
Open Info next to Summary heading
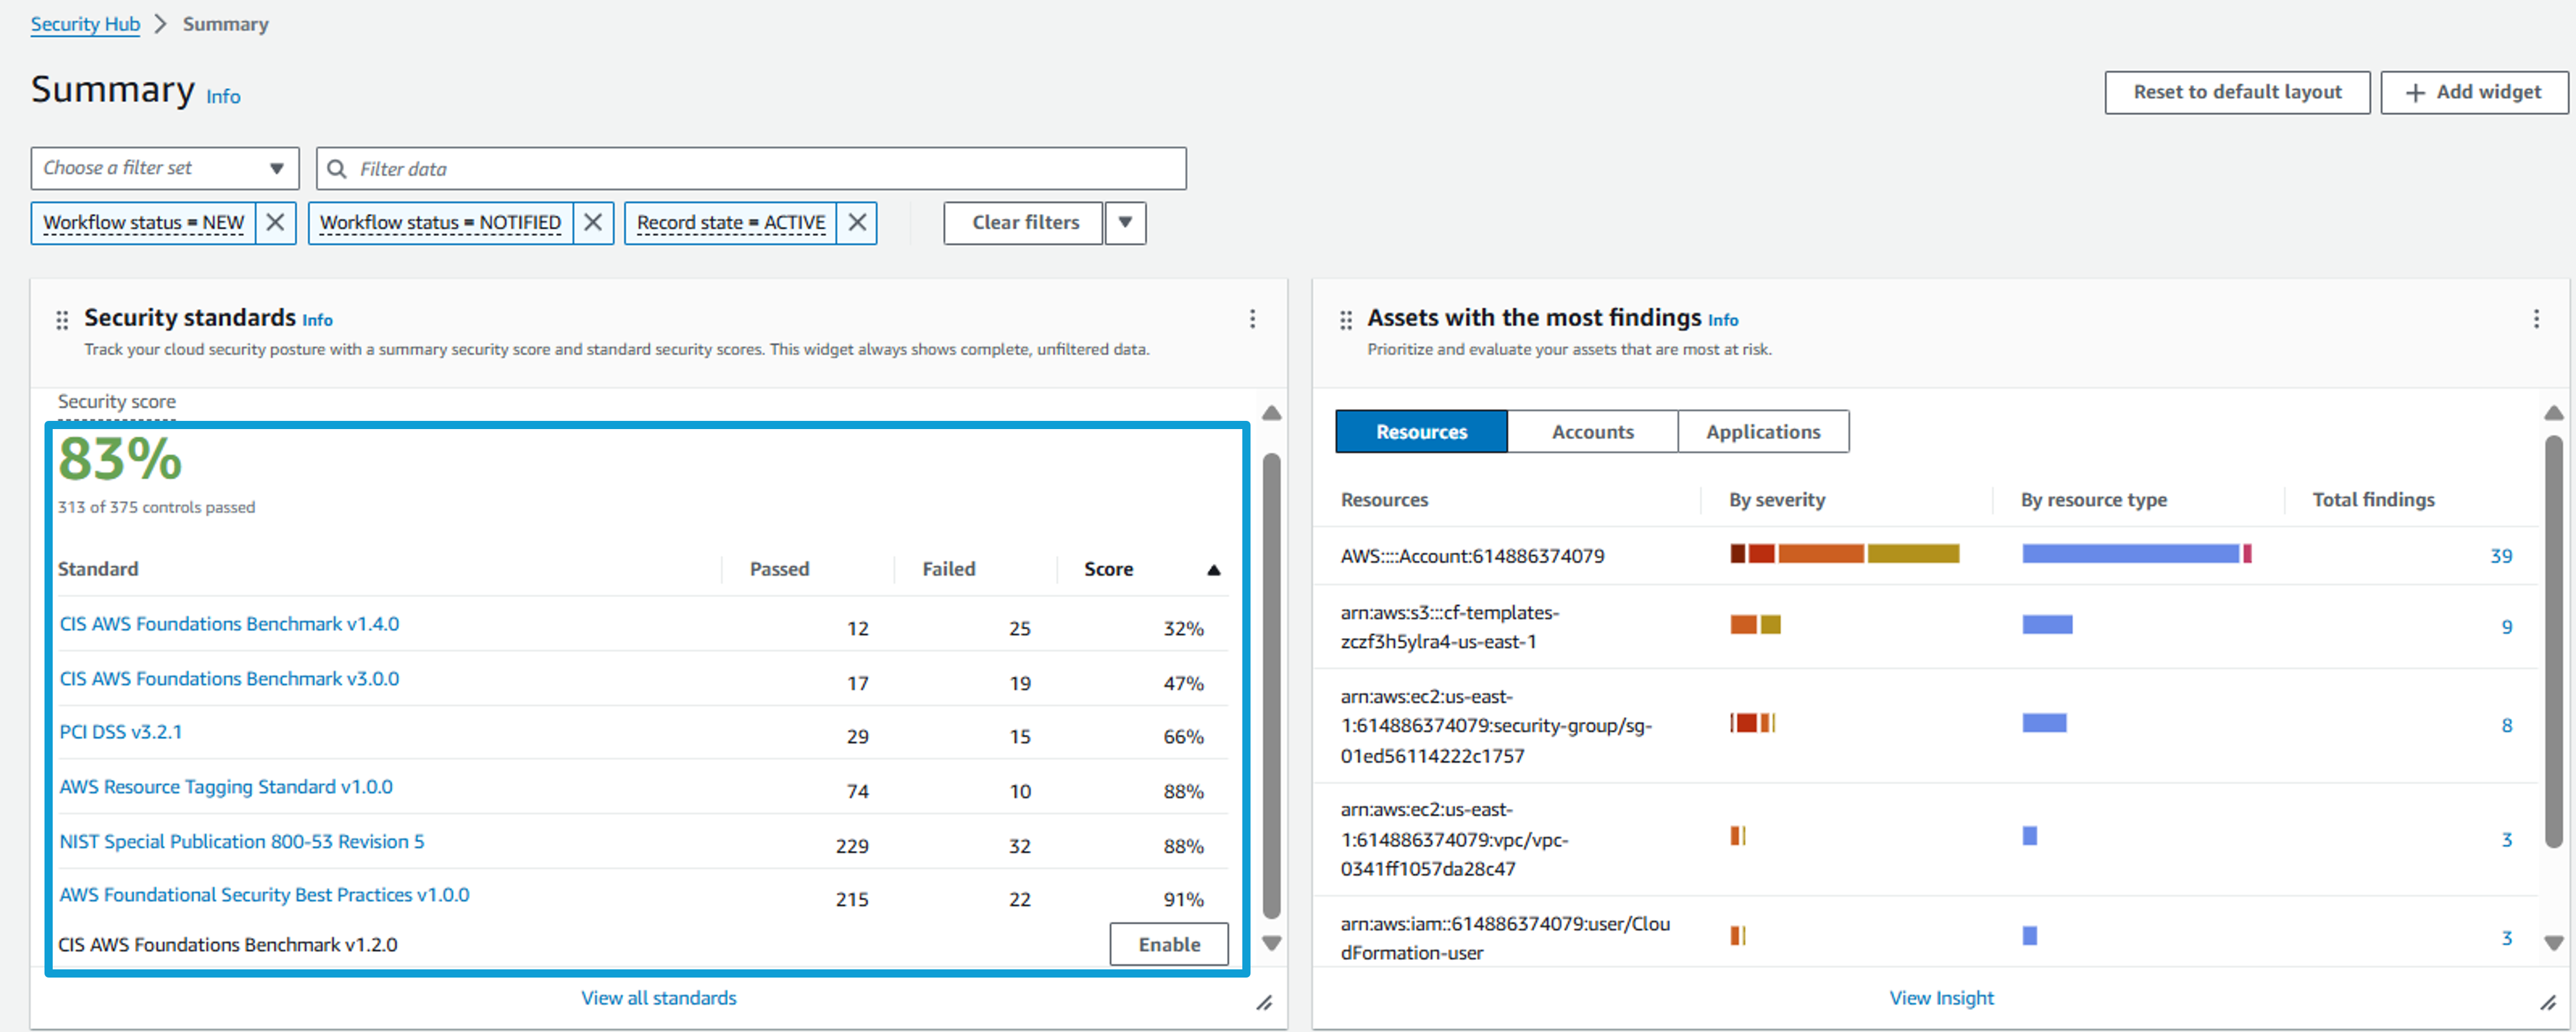(223, 97)
